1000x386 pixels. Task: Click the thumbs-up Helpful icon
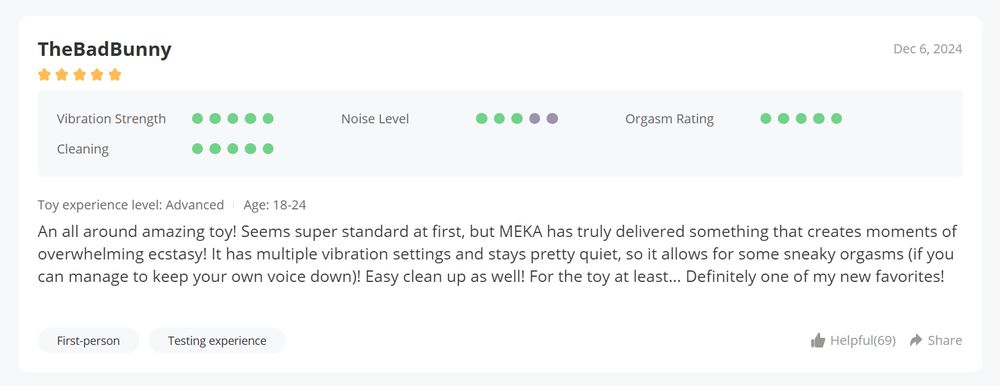tap(818, 340)
